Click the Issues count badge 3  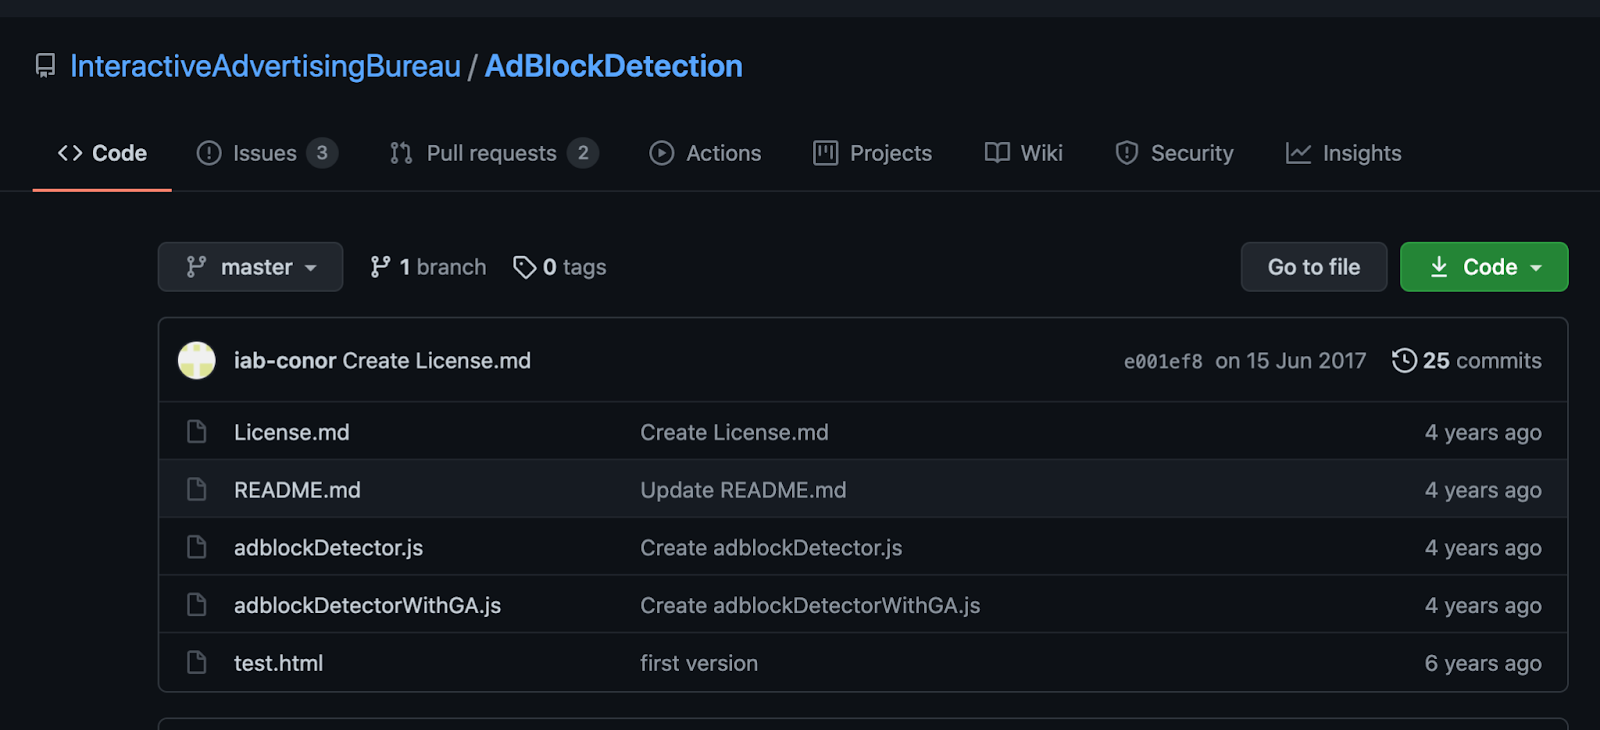tap(322, 153)
